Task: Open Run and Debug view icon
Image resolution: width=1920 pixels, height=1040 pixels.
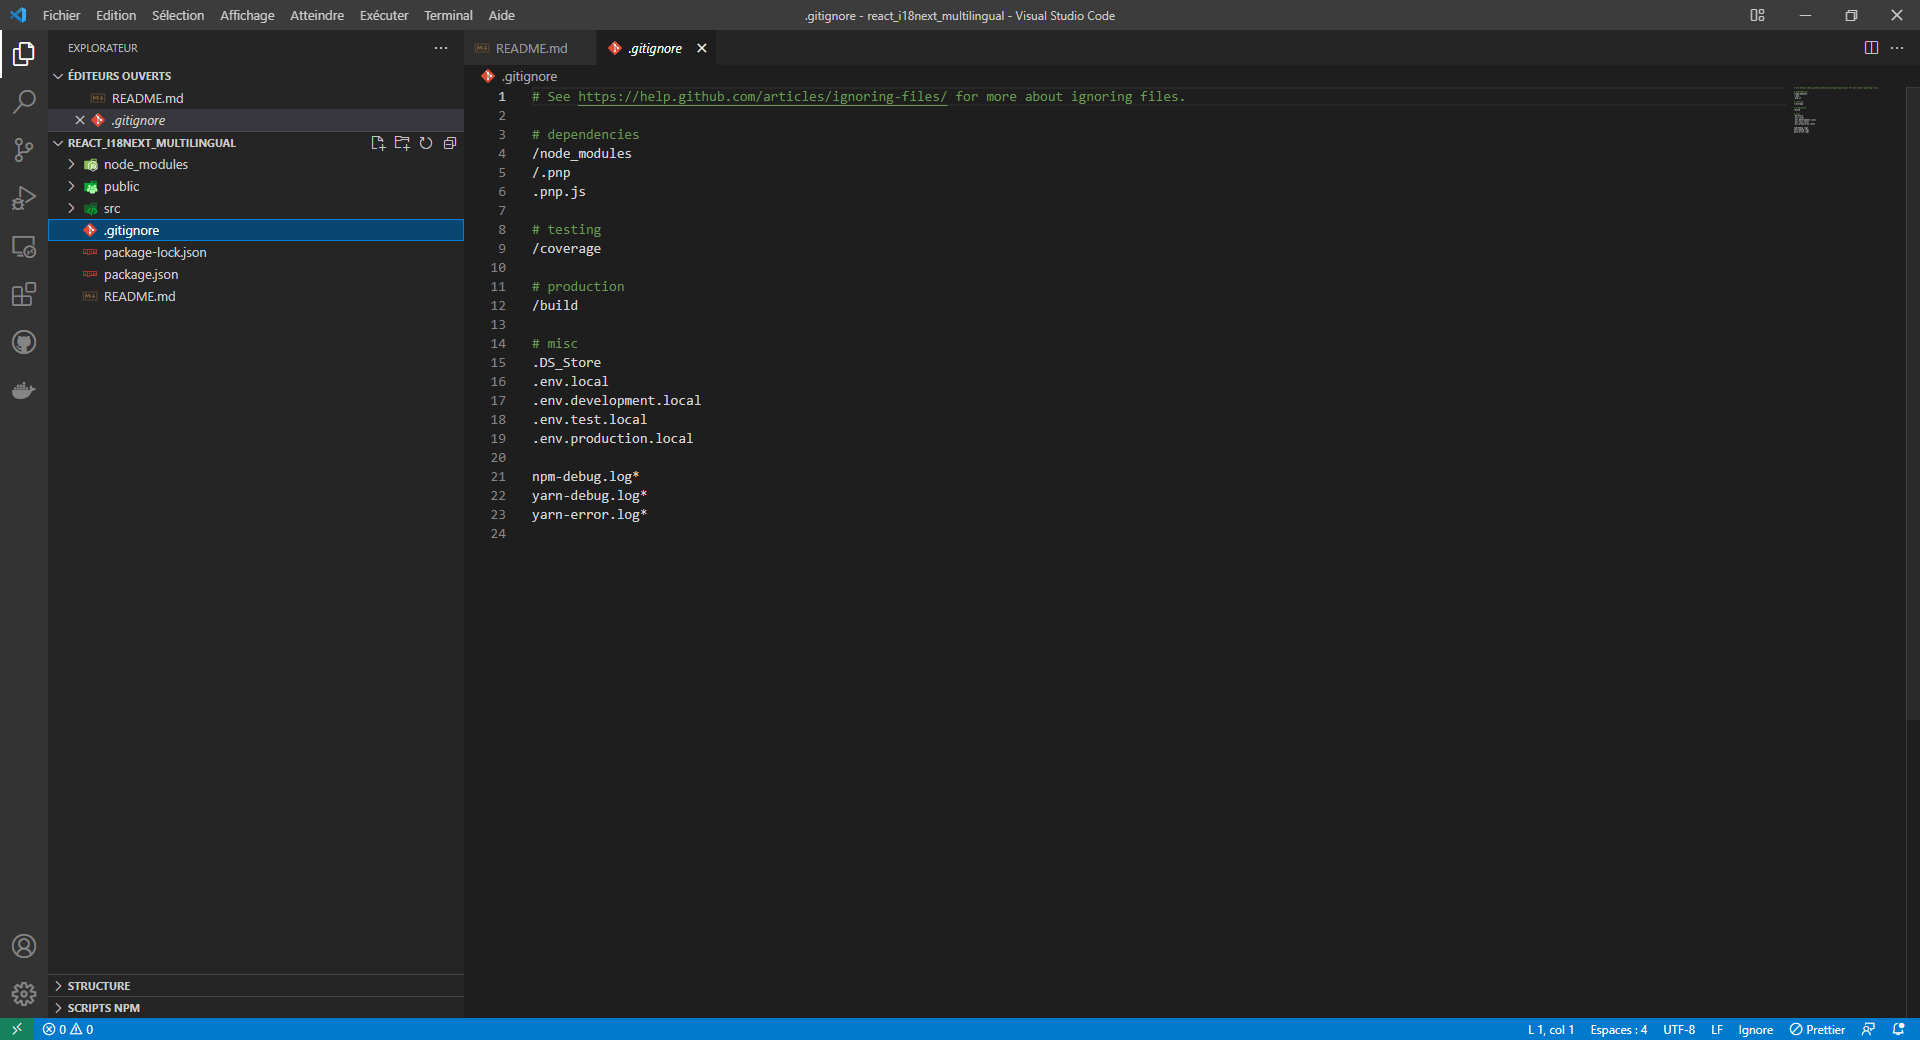Action: pos(24,198)
